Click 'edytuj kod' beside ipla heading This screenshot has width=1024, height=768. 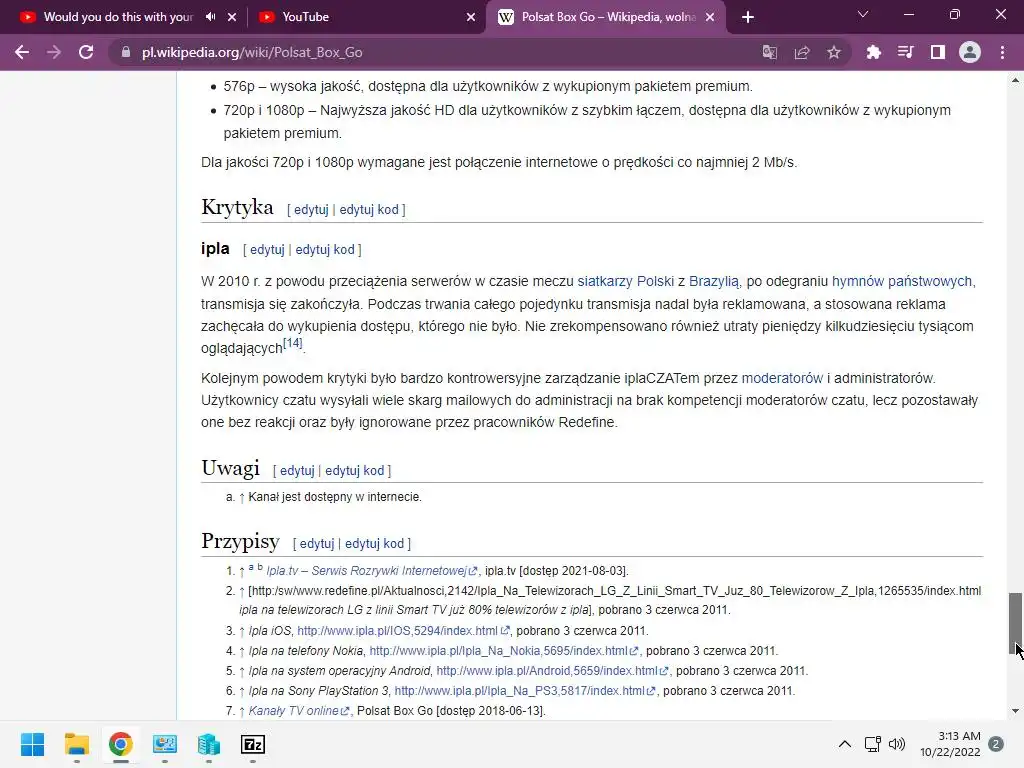325,249
